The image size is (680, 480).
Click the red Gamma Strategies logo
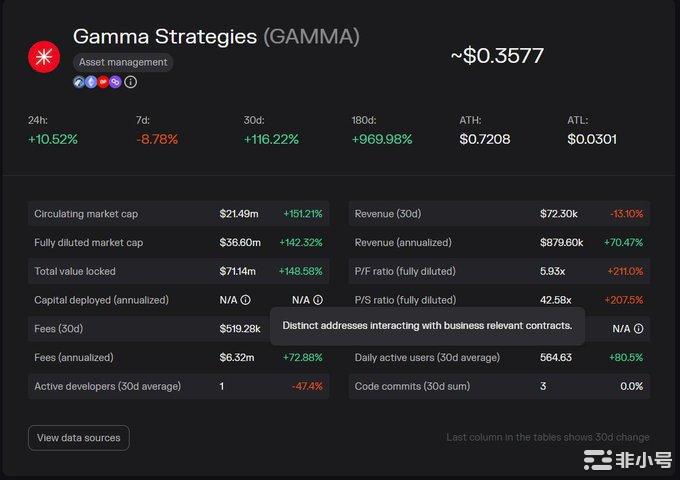pos(44,56)
